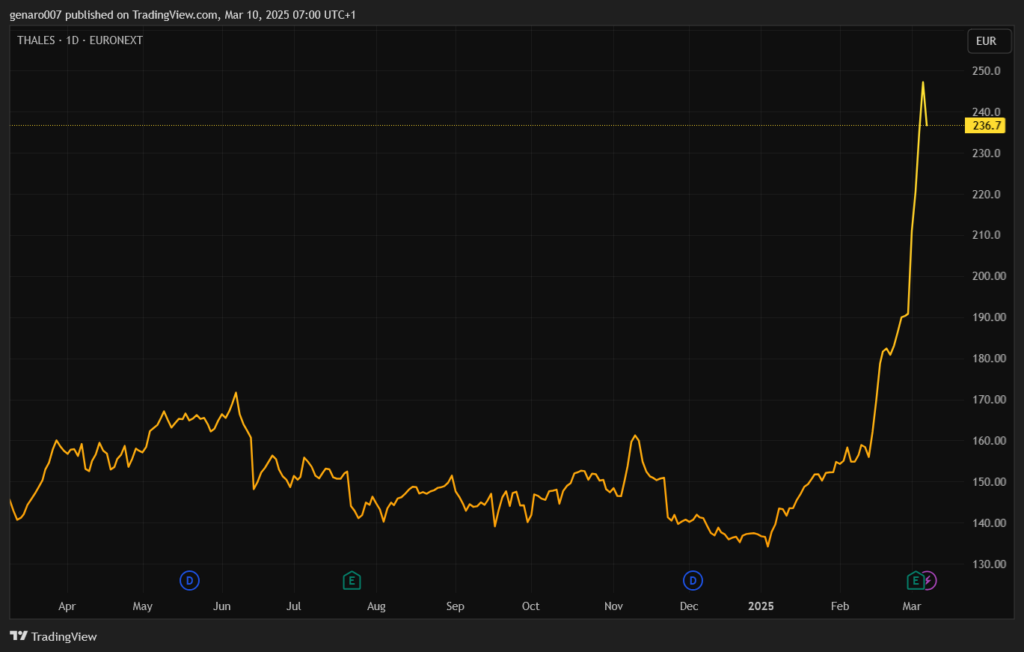Click the Apr label on time axis

click(x=67, y=606)
